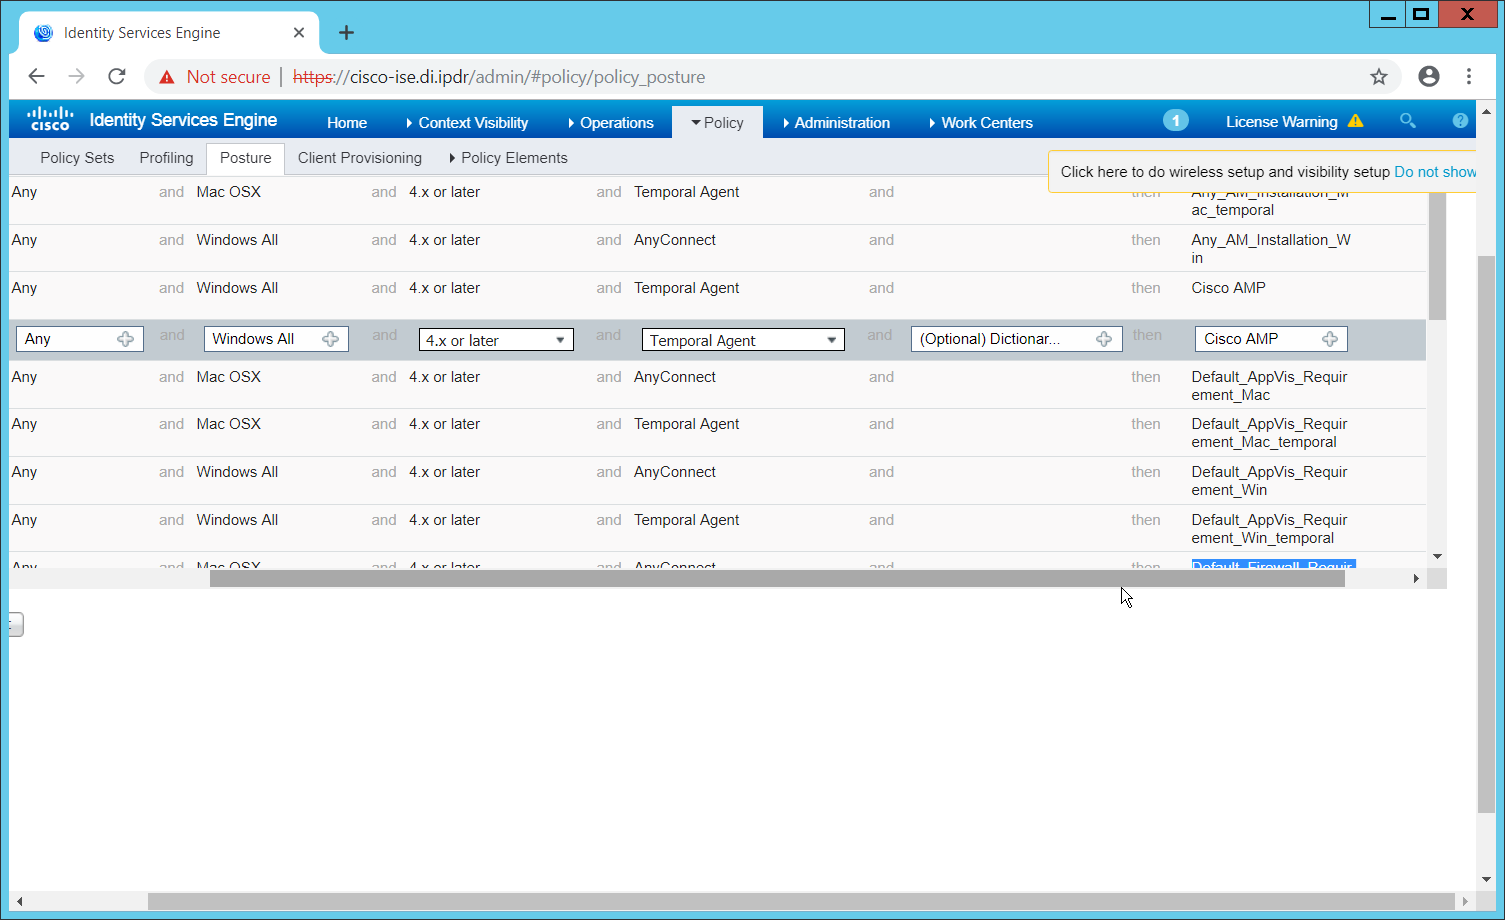Open the Administration menu
This screenshot has width=1505, height=920.
click(x=836, y=122)
